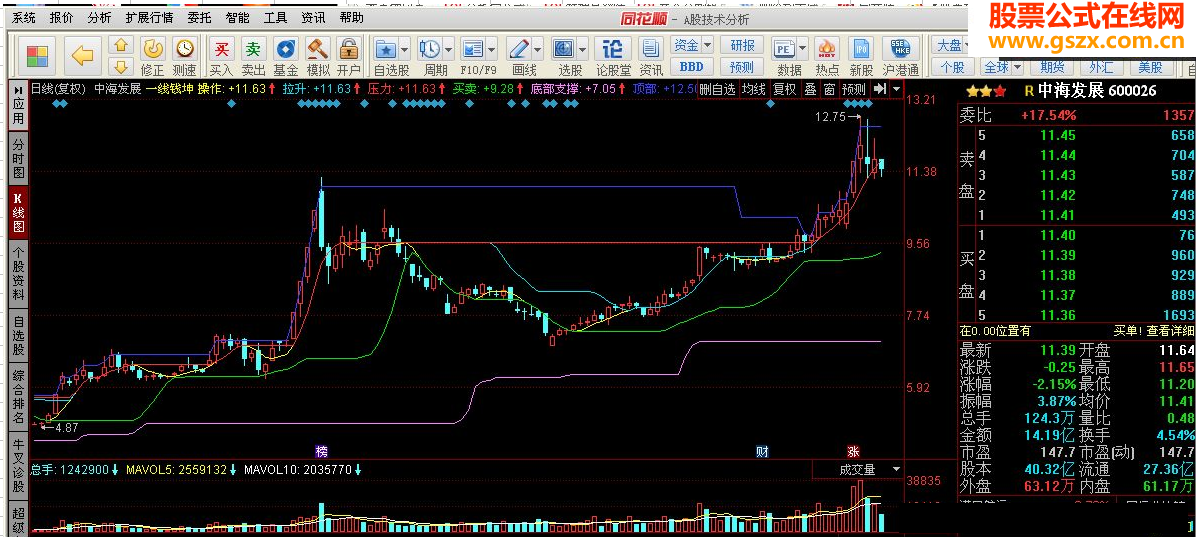Click the red 买入 buy icon
1196x537 pixels.
pos(221,56)
